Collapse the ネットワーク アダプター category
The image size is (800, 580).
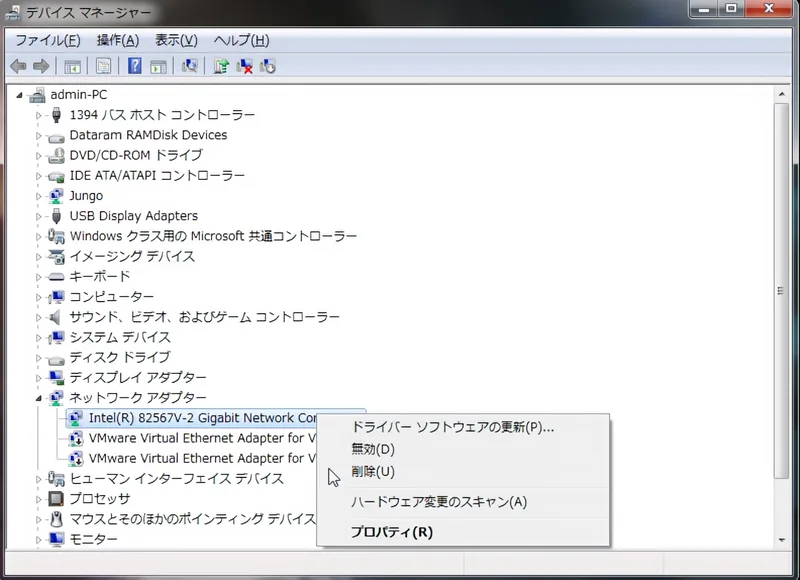click(x=40, y=398)
